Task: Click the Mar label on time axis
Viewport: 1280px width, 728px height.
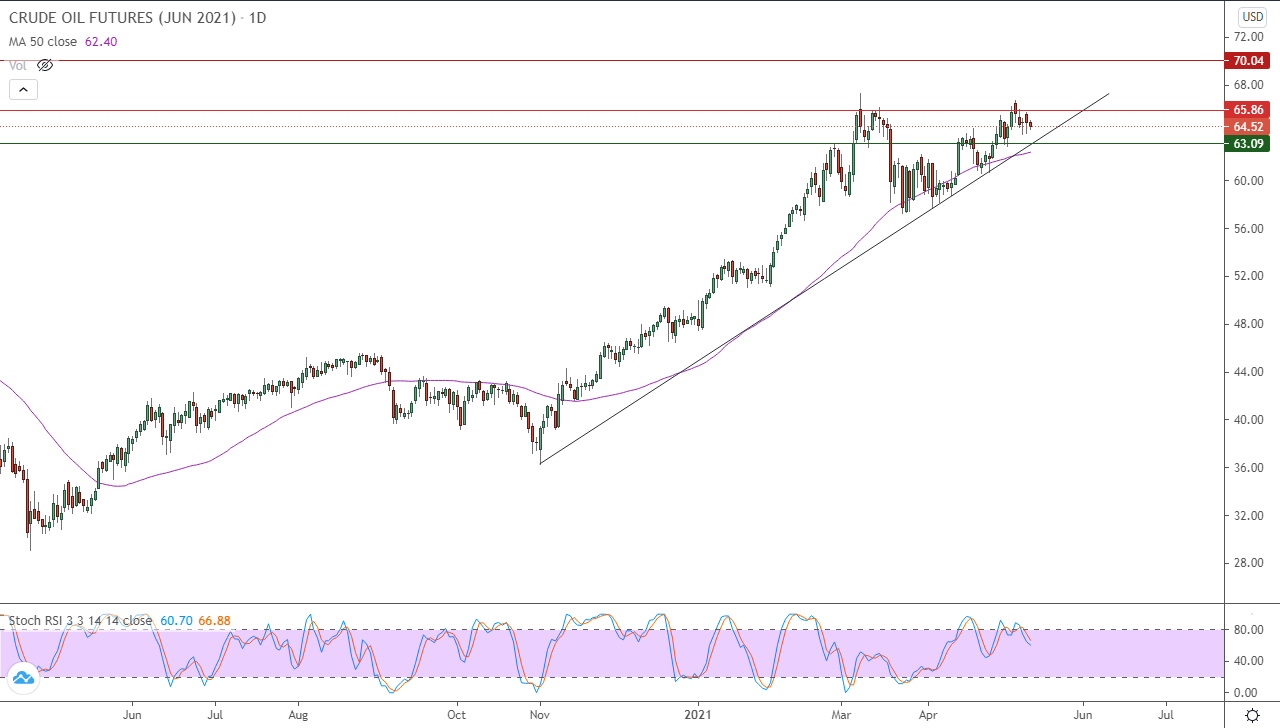Action: coord(841,716)
